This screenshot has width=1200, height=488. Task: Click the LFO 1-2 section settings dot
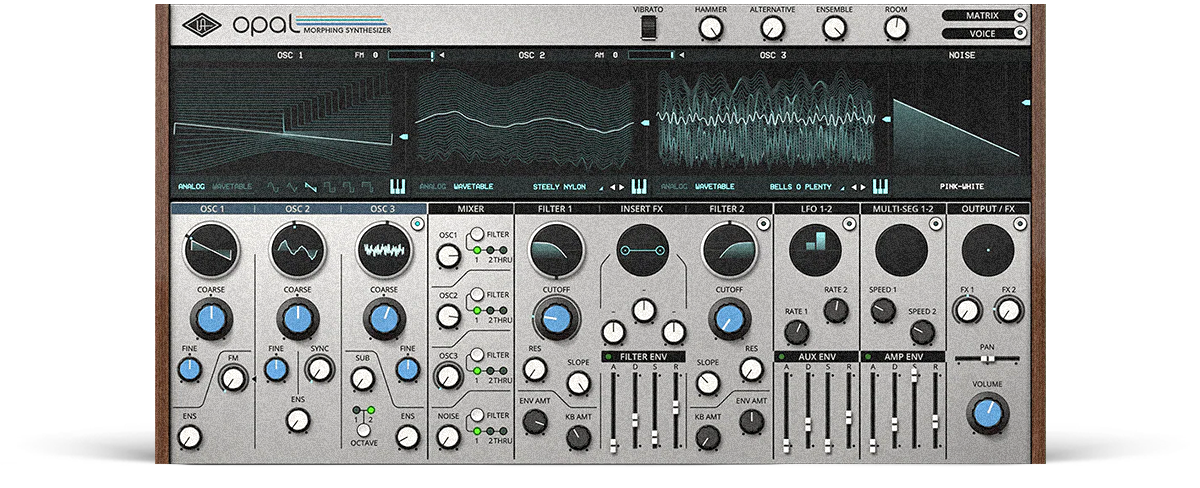pyautogui.click(x=850, y=225)
